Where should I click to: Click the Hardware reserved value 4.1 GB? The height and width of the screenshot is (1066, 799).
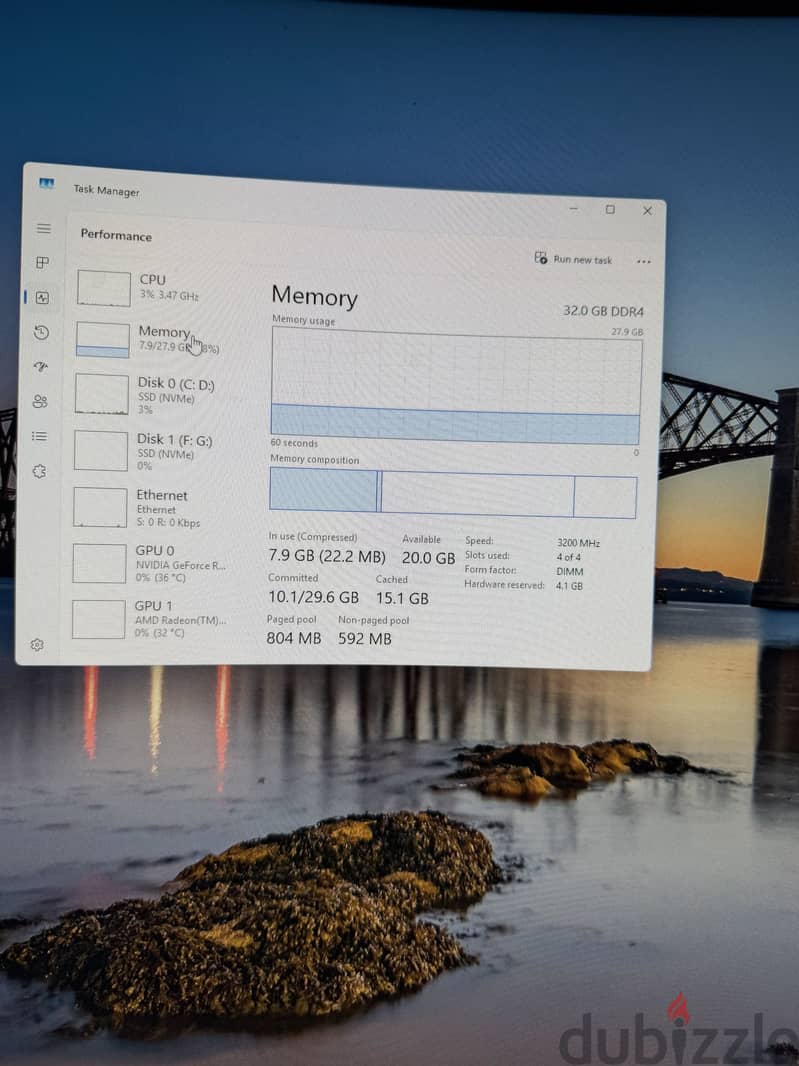pos(570,585)
